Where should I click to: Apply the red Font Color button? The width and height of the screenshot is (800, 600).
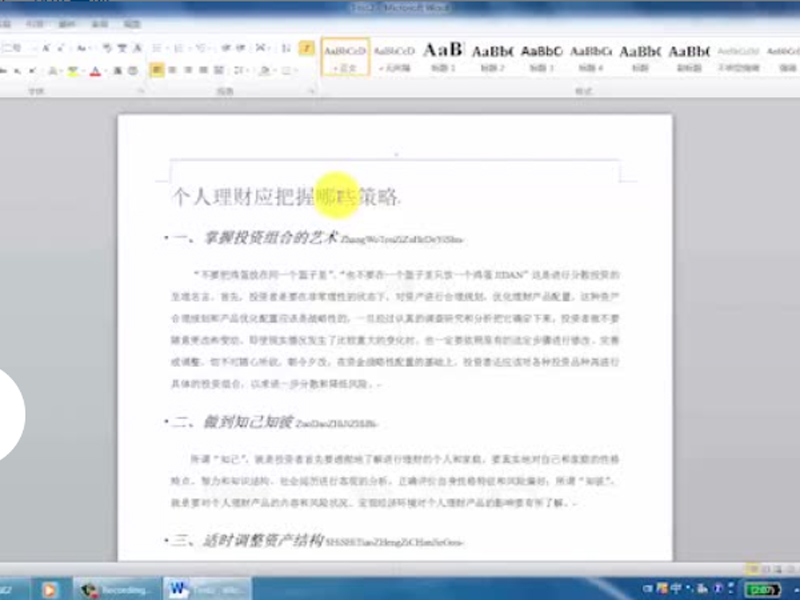pos(95,70)
